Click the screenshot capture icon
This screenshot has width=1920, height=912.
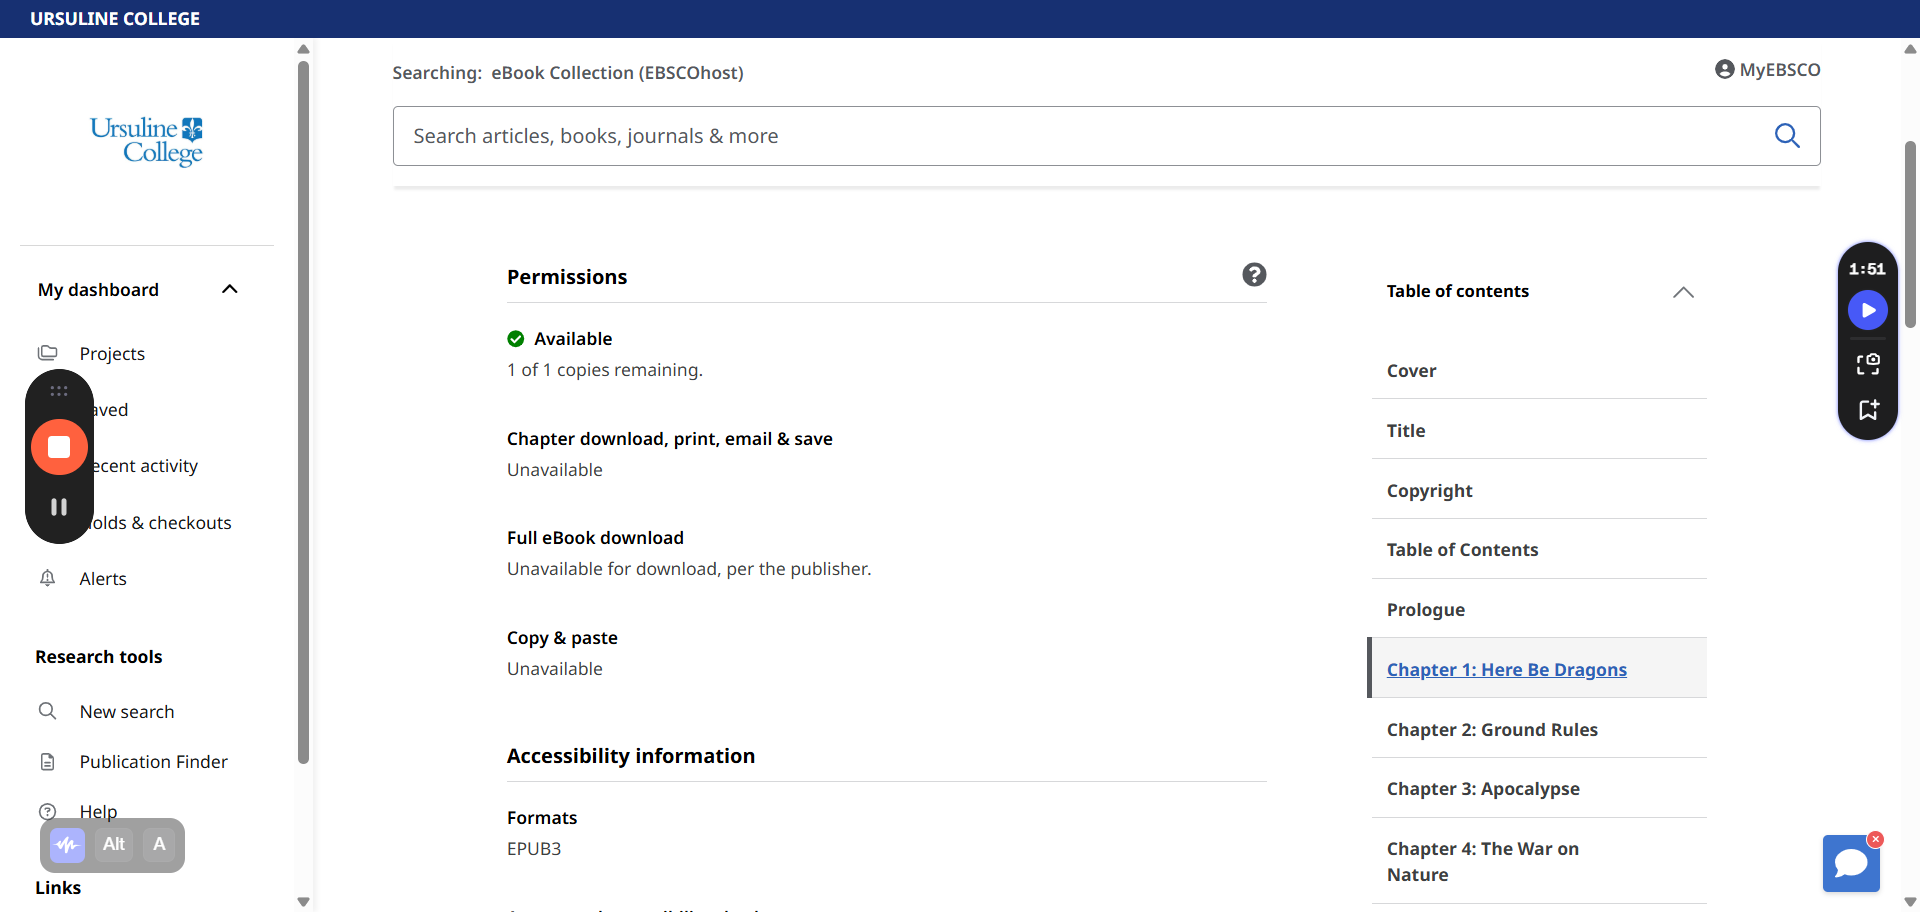[1867, 364]
